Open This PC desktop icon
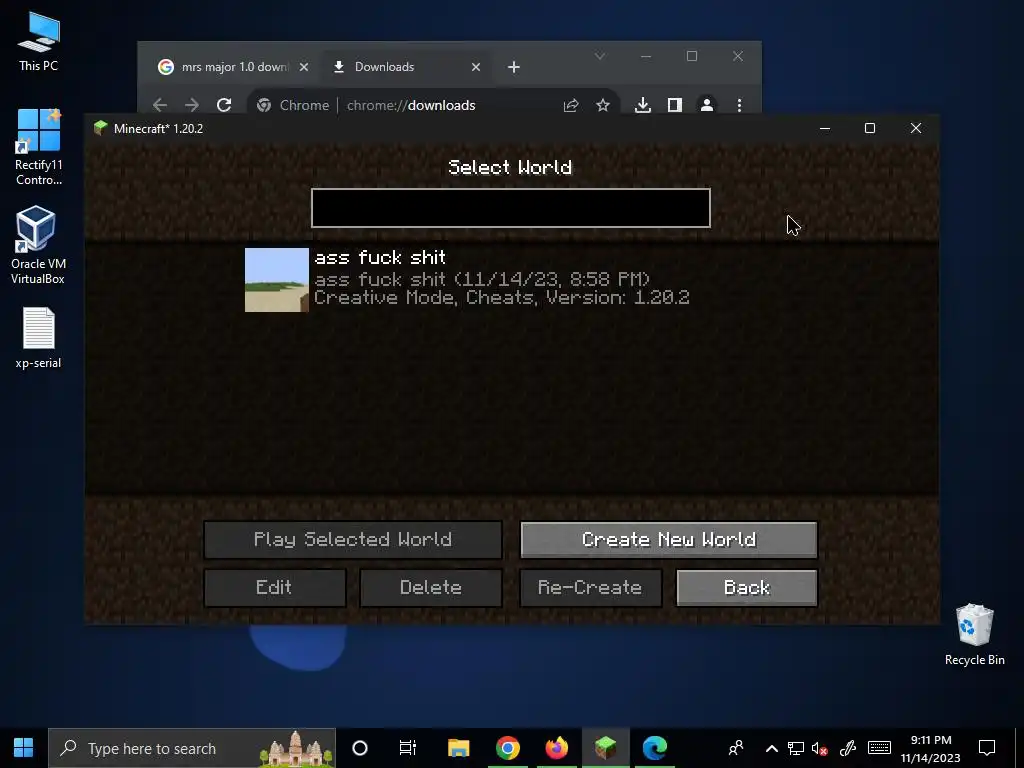 (x=39, y=42)
